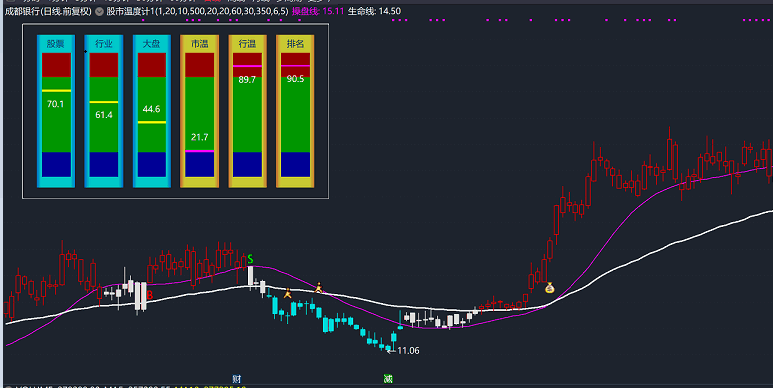Image resolution: width=773 pixels, height=388 pixels.
Task: Click the yellow level line in 大盘 gauge
Action: tap(152, 122)
